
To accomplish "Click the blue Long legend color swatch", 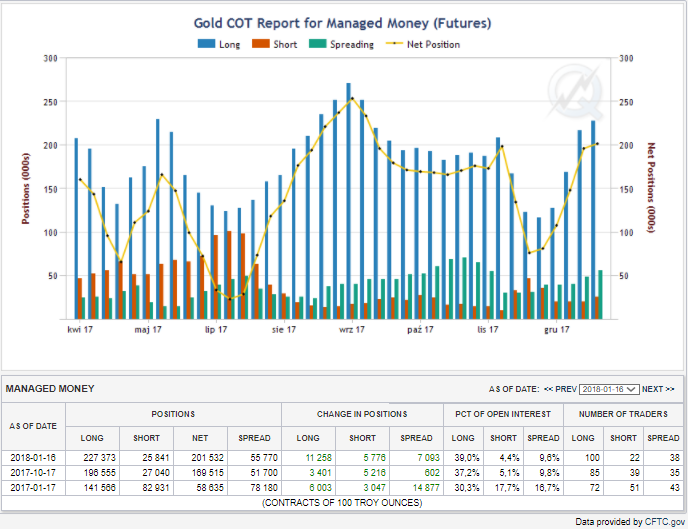I will click(206, 44).
